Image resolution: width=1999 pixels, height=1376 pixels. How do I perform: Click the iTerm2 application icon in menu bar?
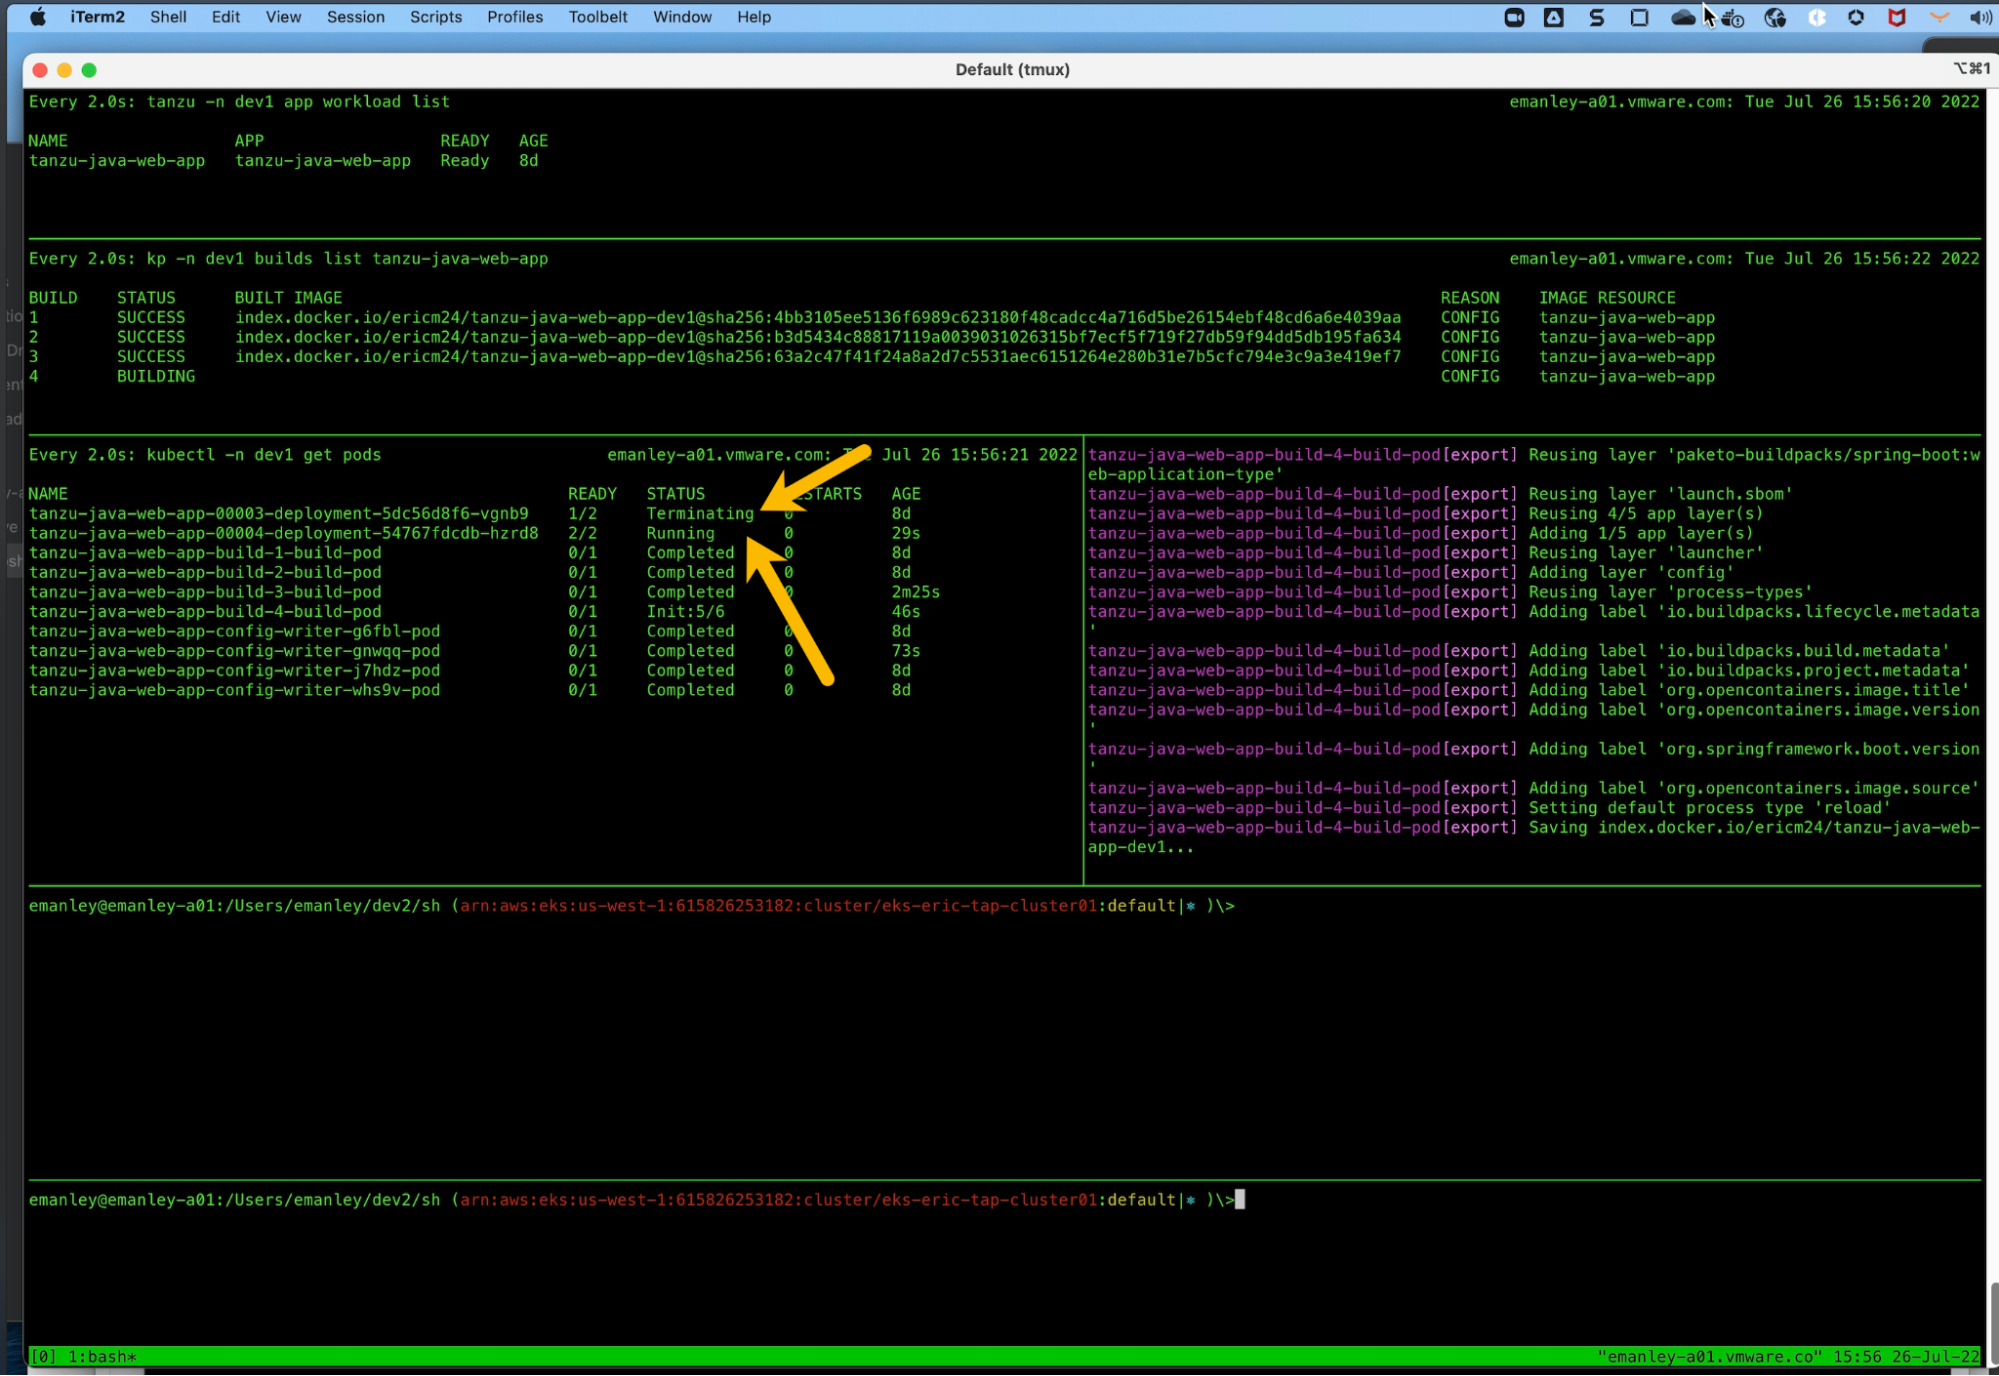point(96,17)
